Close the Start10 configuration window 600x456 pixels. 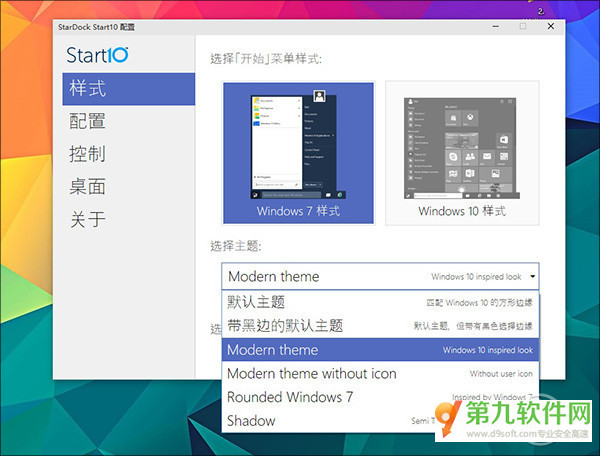click(x=551, y=26)
